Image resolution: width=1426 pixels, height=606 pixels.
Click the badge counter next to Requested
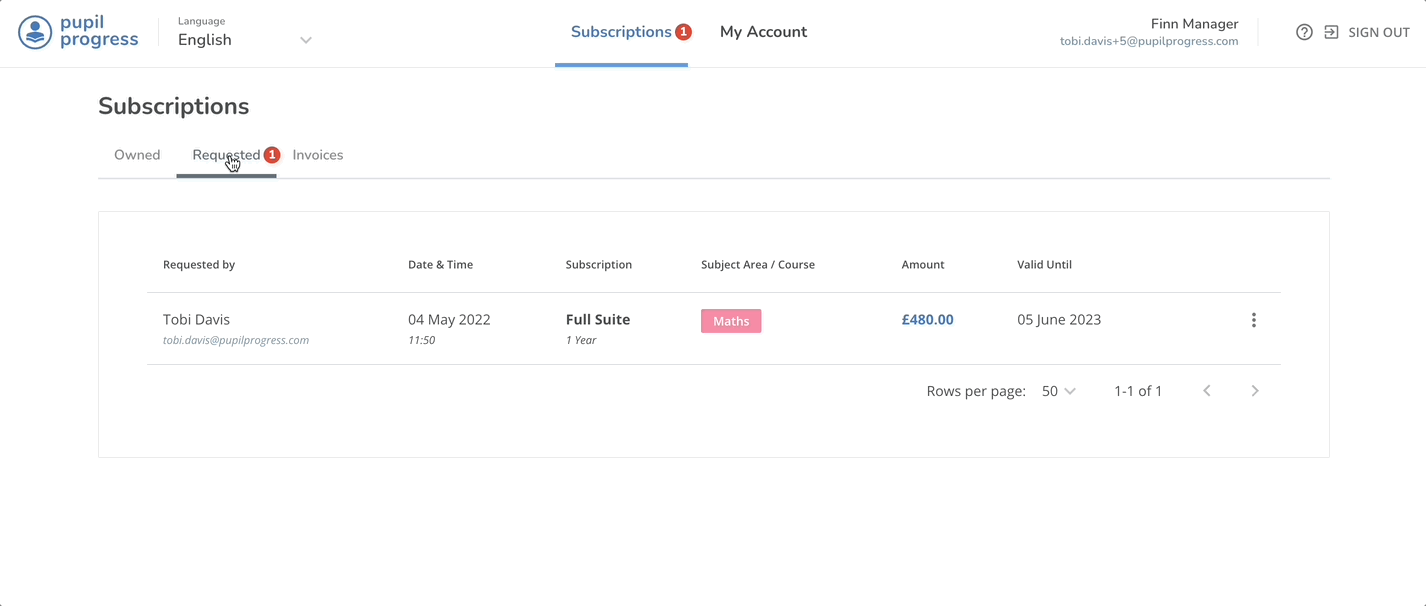pos(271,155)
